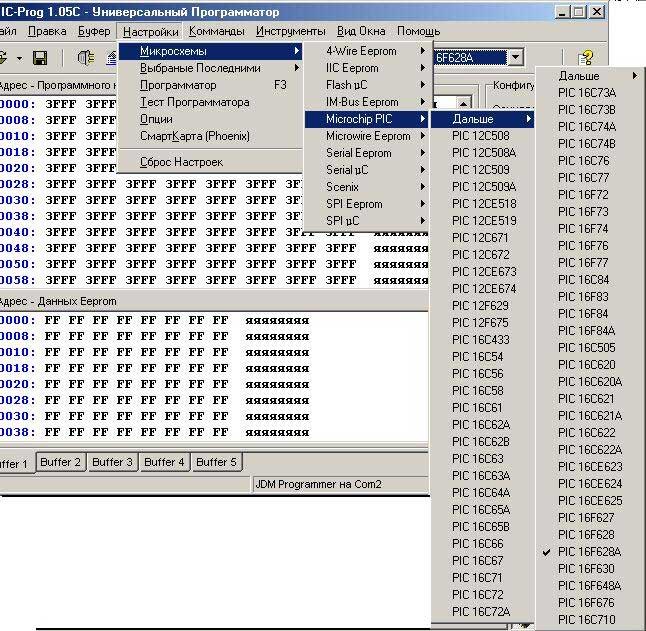This screenshot has width=646, height=631.
Task: Select PIC 16C72A device
Action: (x=482, y=612)
